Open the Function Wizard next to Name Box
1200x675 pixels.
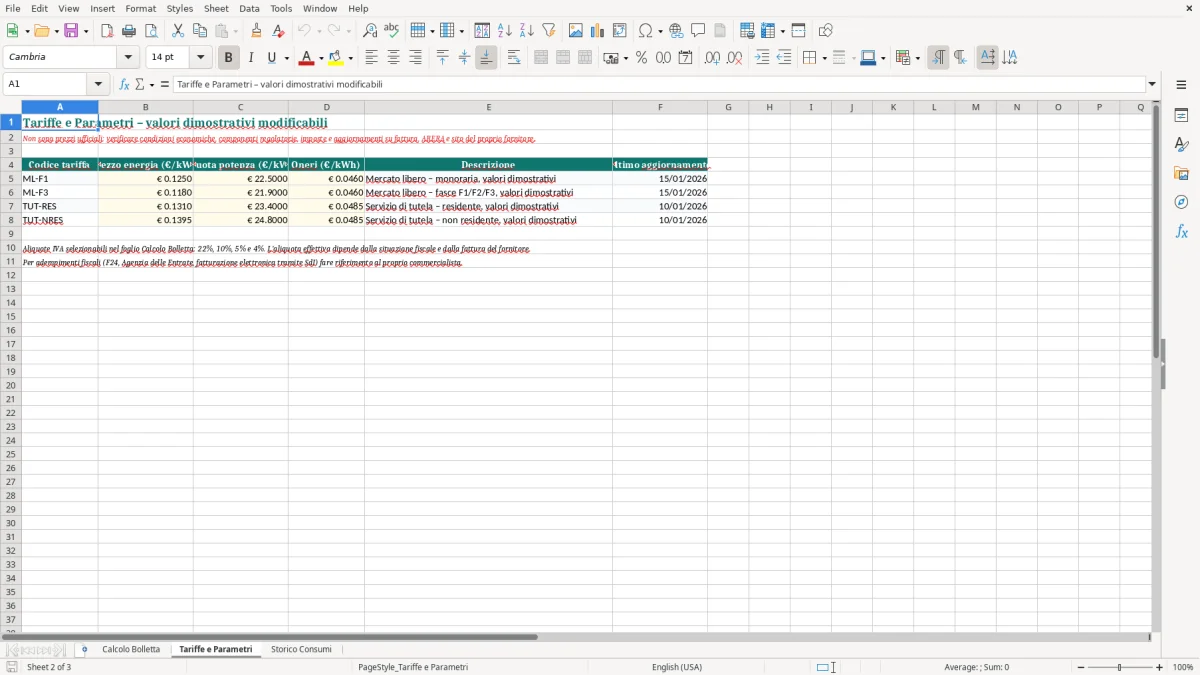[125, 84]
